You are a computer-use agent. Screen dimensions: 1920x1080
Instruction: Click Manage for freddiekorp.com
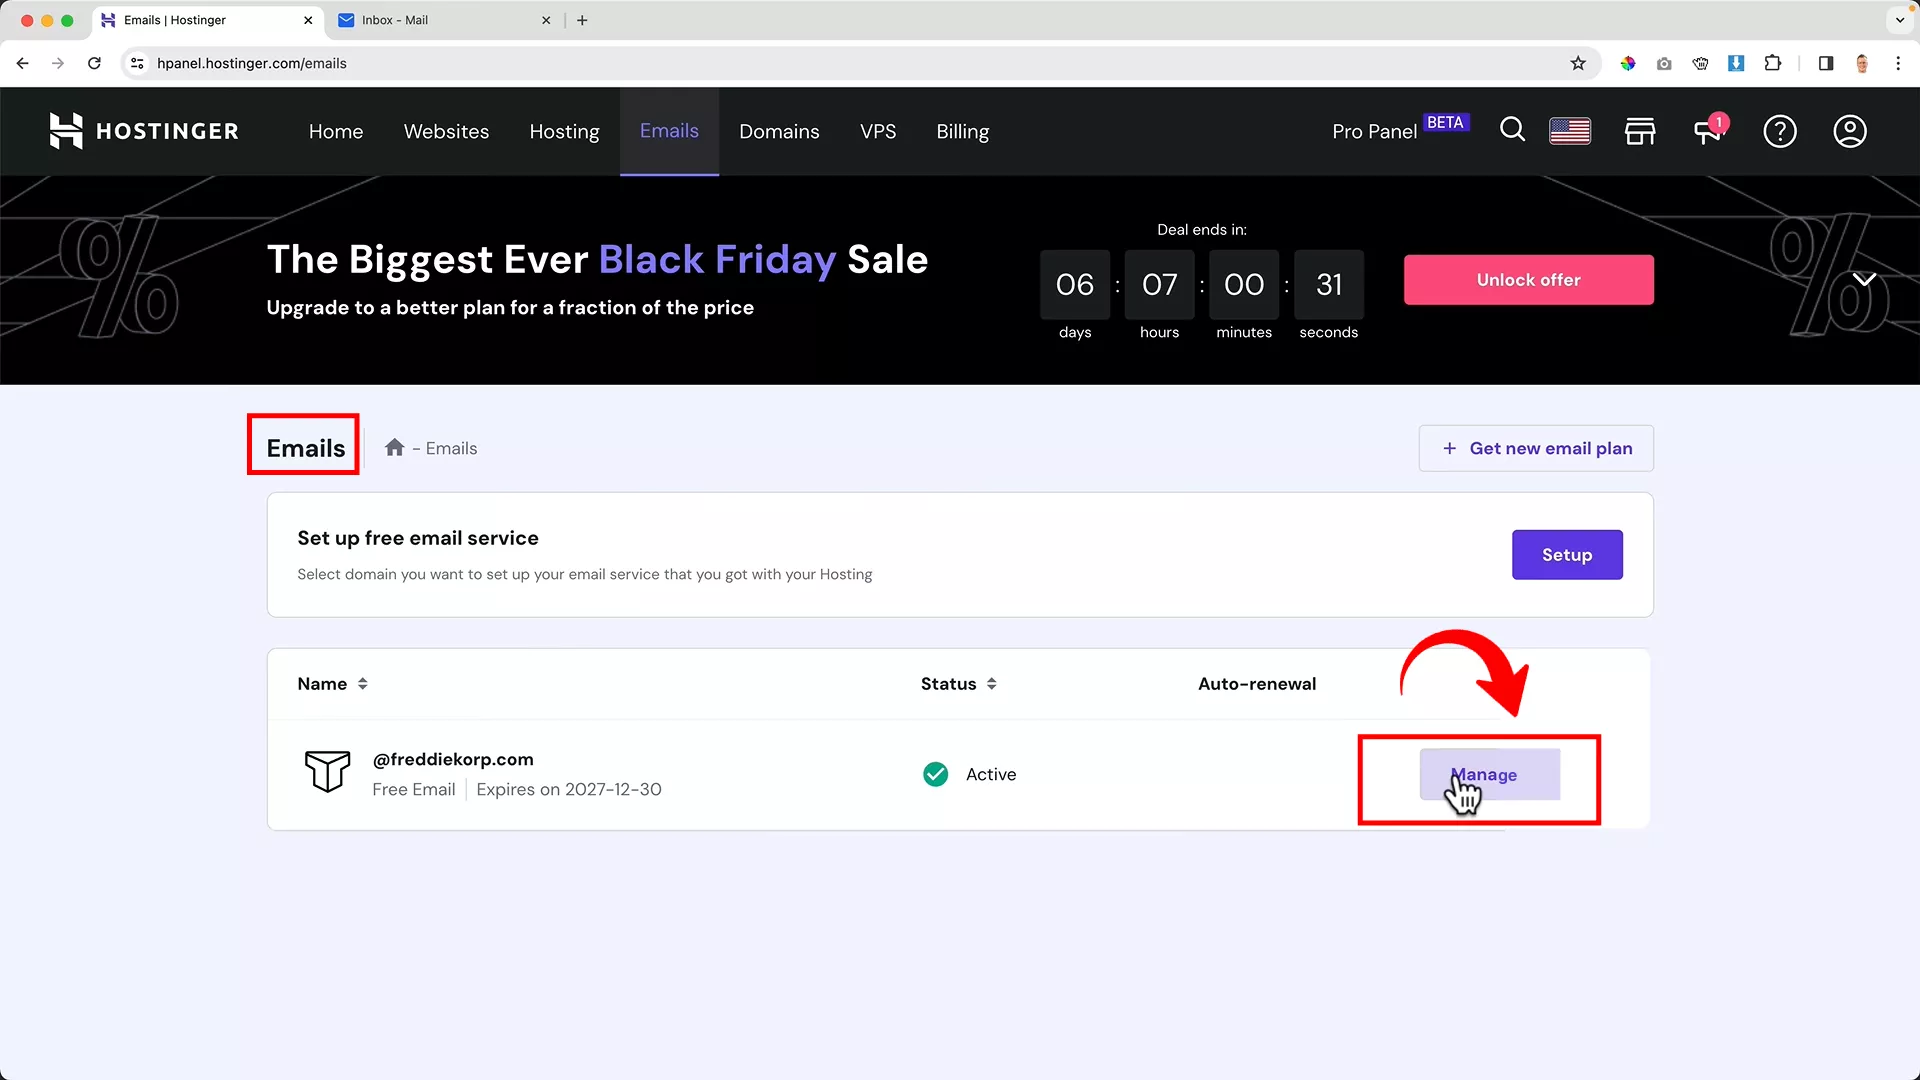(x=1489, y=775)
